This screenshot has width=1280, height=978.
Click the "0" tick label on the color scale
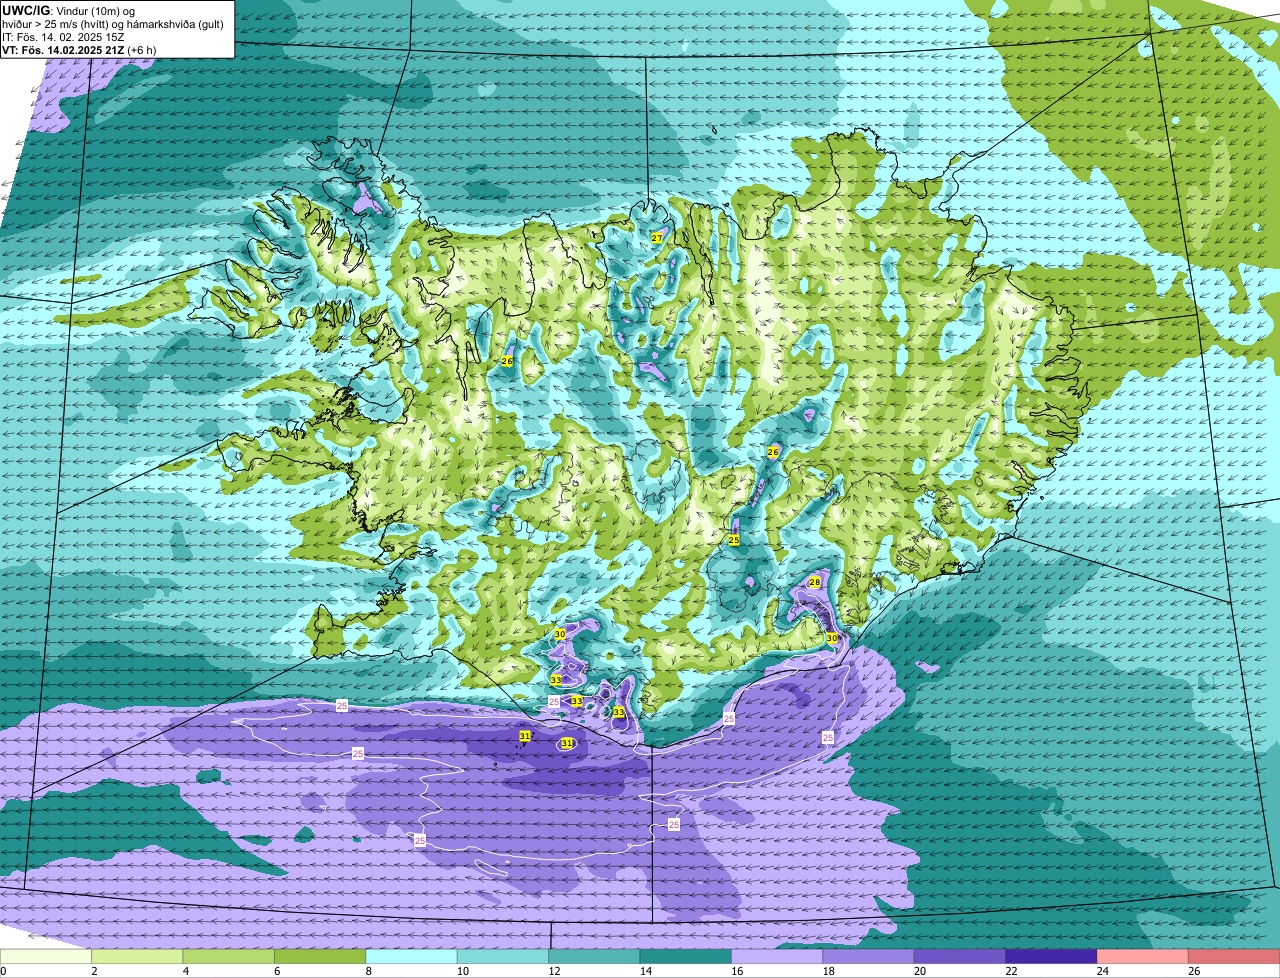point(3,971)
